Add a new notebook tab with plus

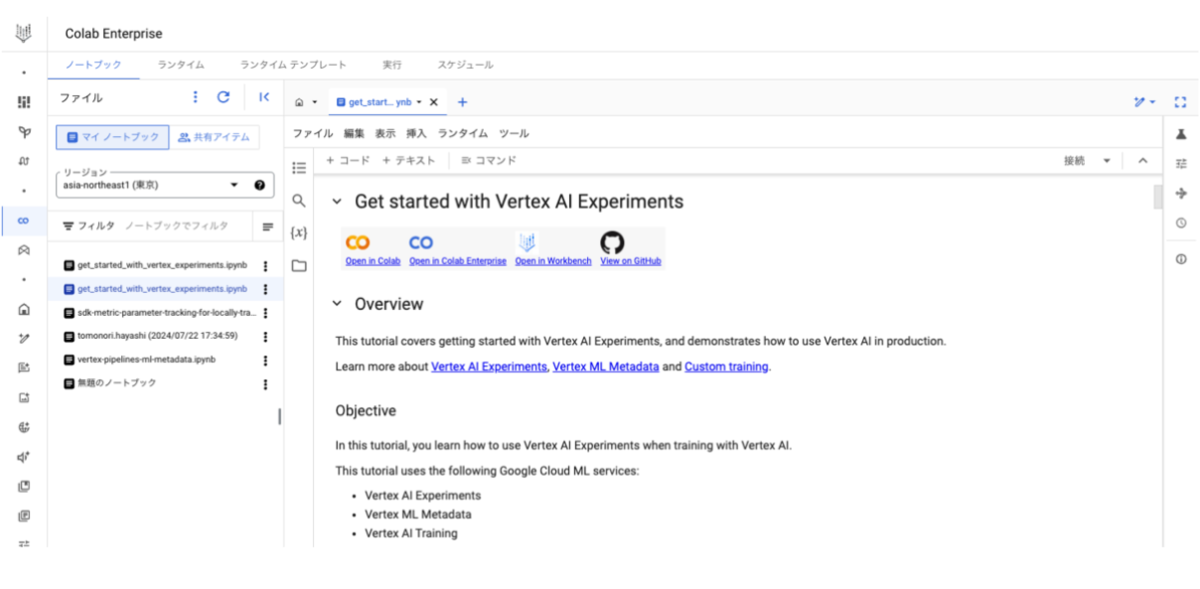462,102
